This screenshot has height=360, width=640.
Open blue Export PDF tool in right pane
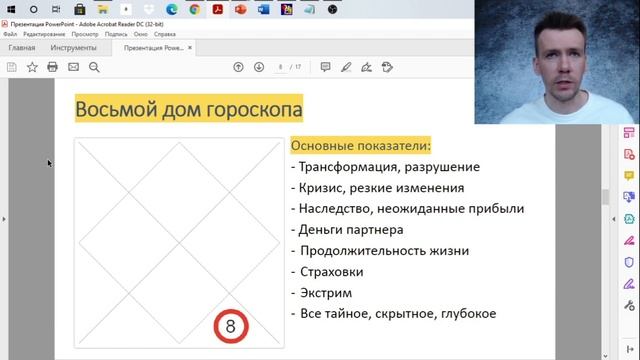click(x=629, y=197)
